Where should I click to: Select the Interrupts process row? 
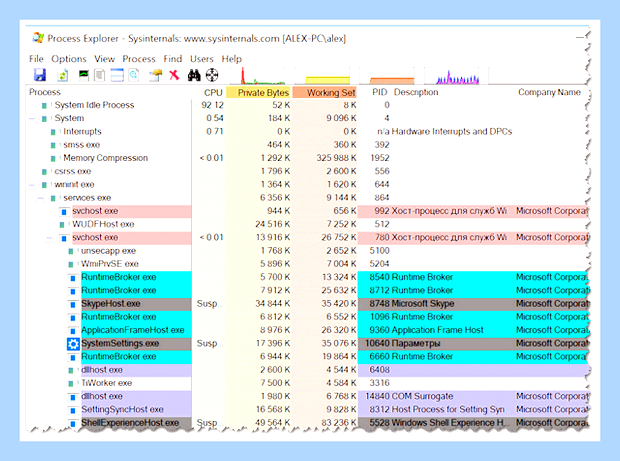pos(307,132)
